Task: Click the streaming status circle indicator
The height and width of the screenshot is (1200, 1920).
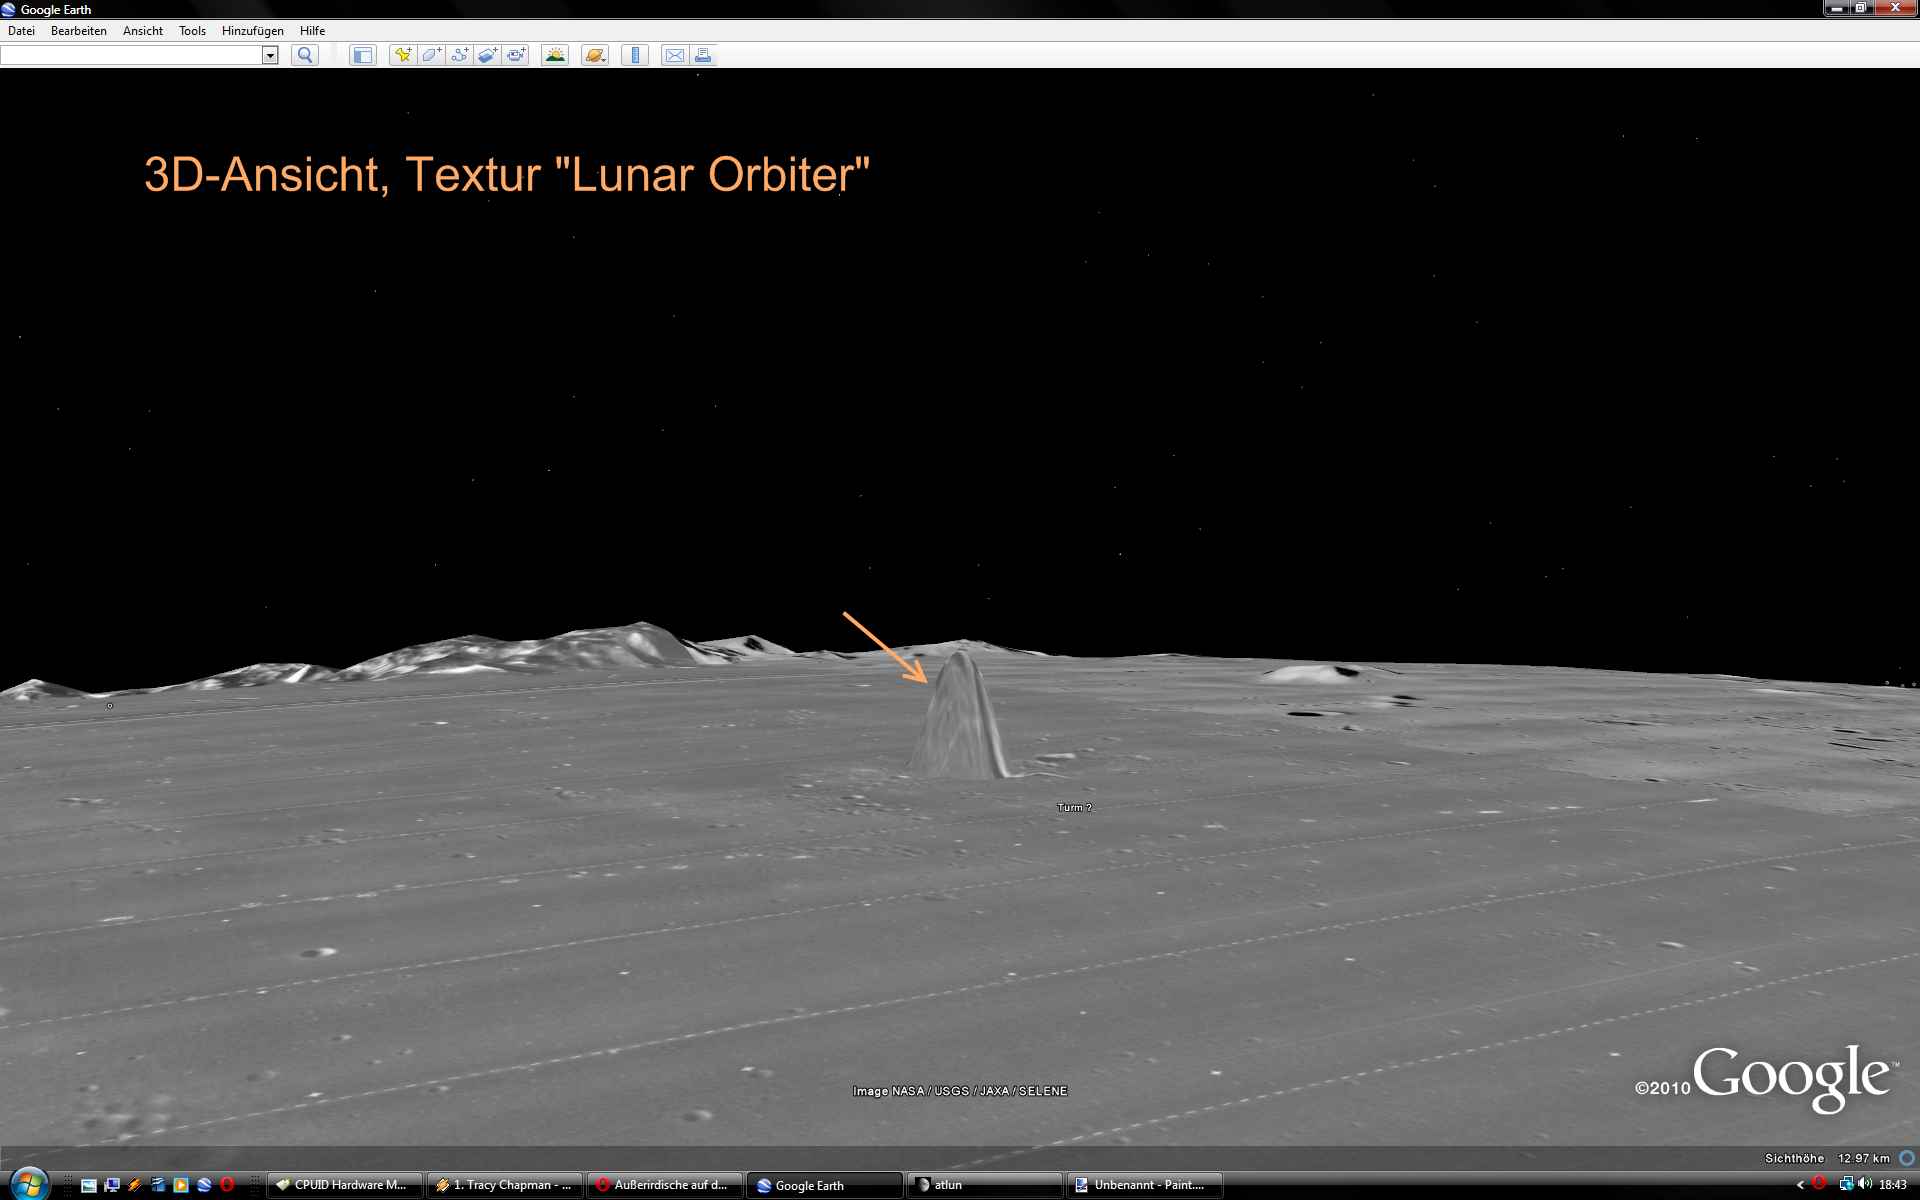Action: [1907, 1158]
